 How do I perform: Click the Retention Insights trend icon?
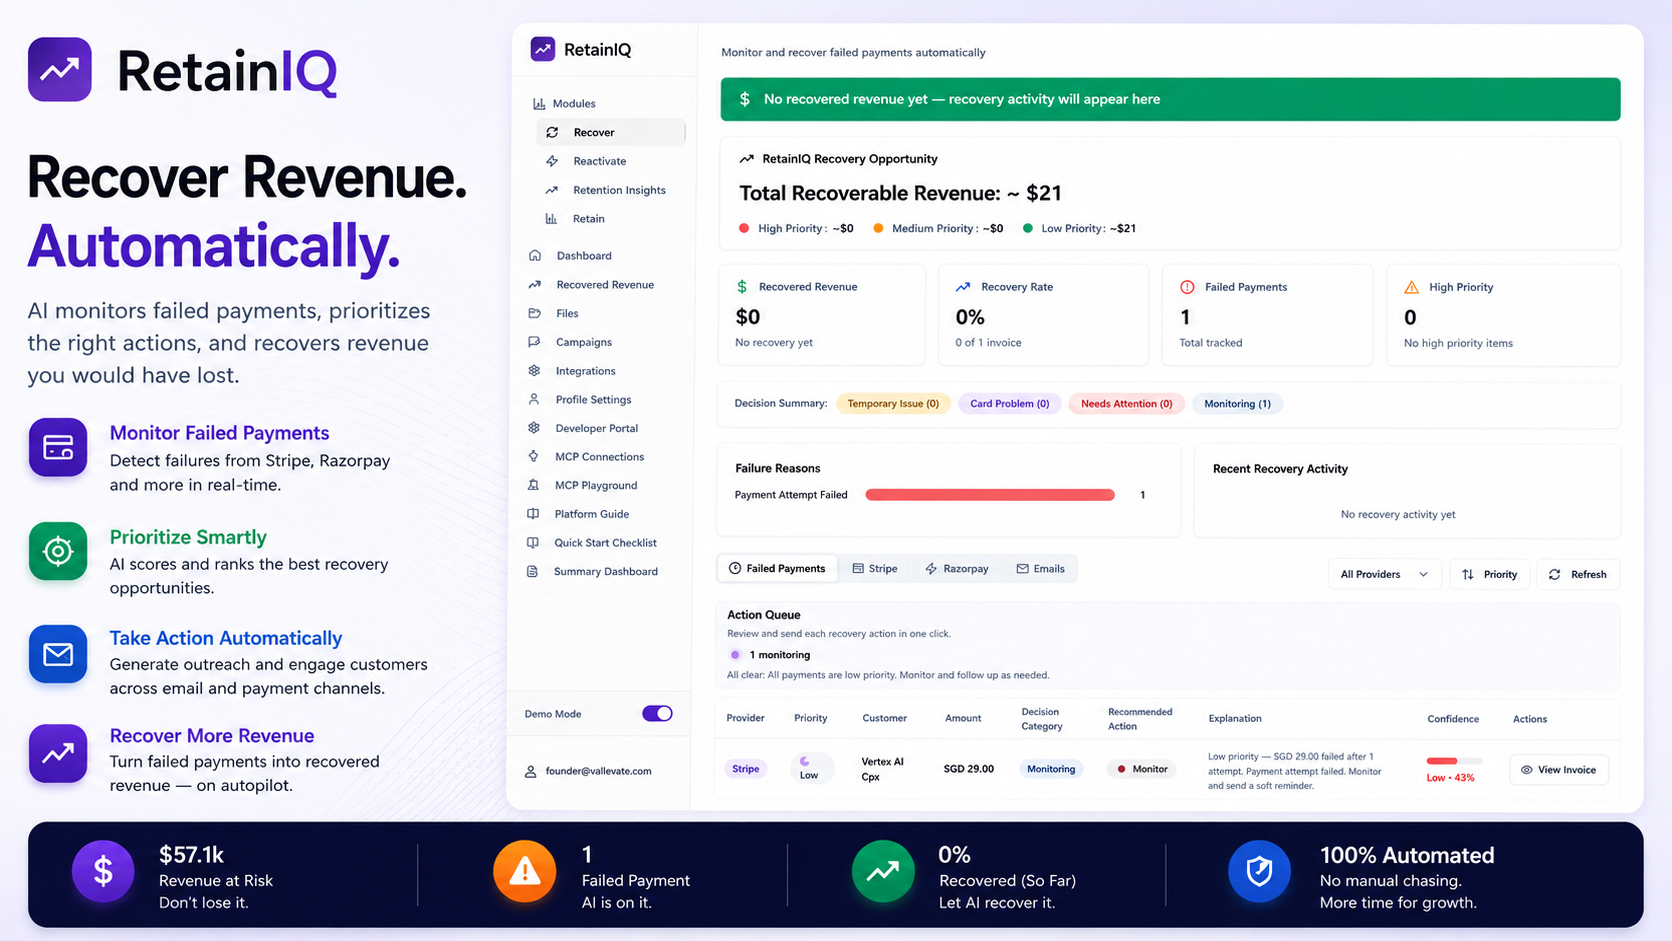pos(551,190)
